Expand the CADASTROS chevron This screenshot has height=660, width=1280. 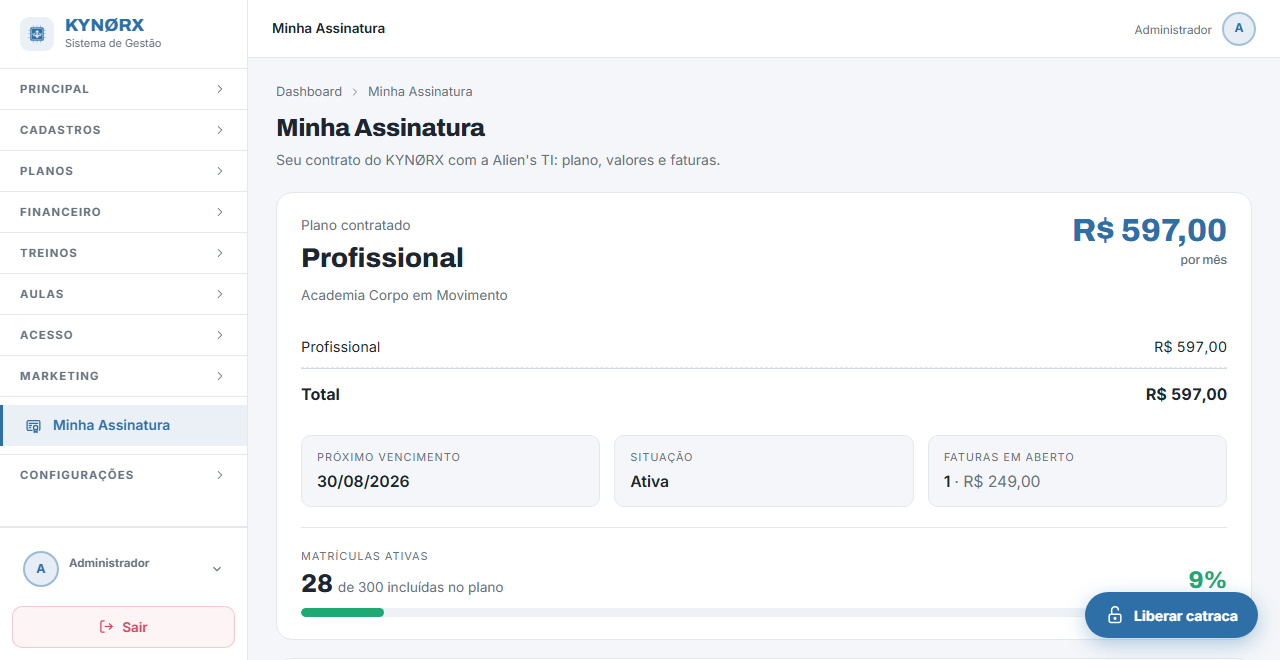point(220,130)
